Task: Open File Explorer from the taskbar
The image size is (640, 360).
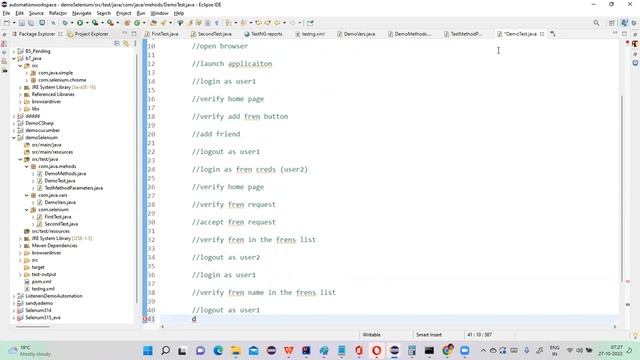Action: point(236,350)
